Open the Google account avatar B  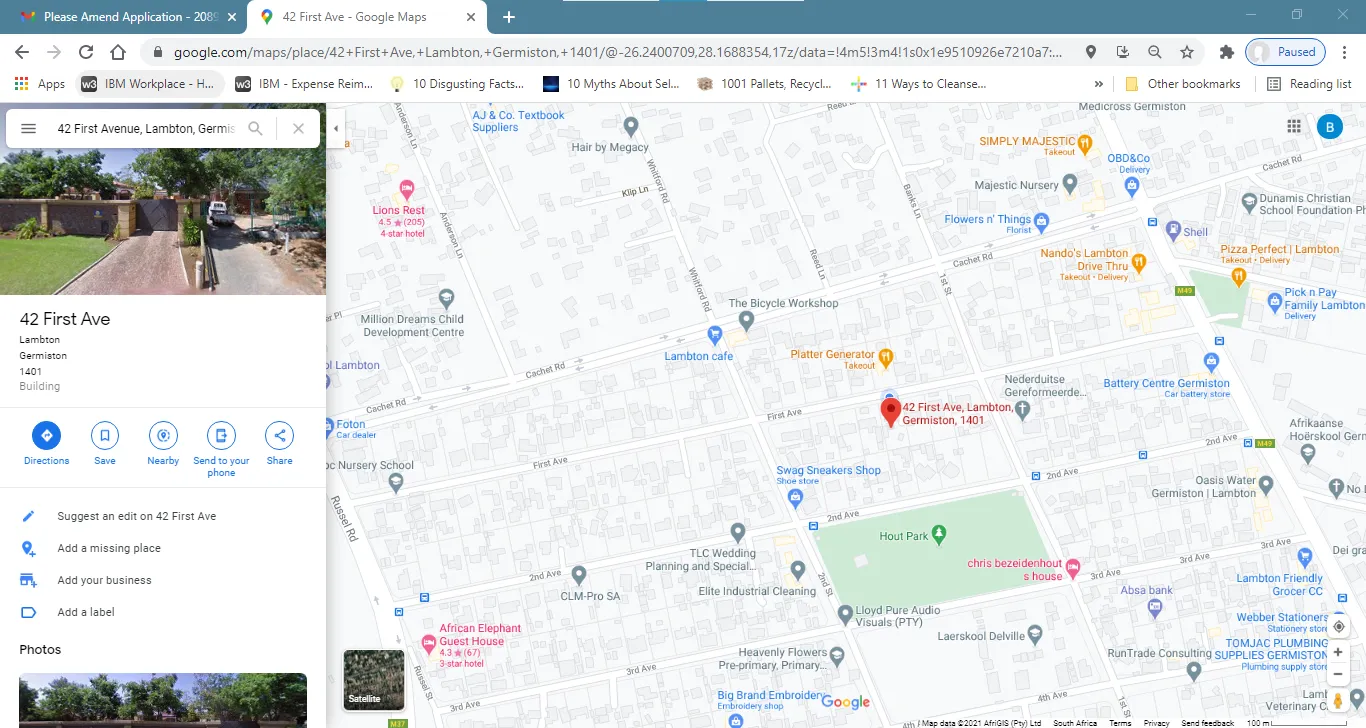pyautogui.click(x=1330, y=127)
